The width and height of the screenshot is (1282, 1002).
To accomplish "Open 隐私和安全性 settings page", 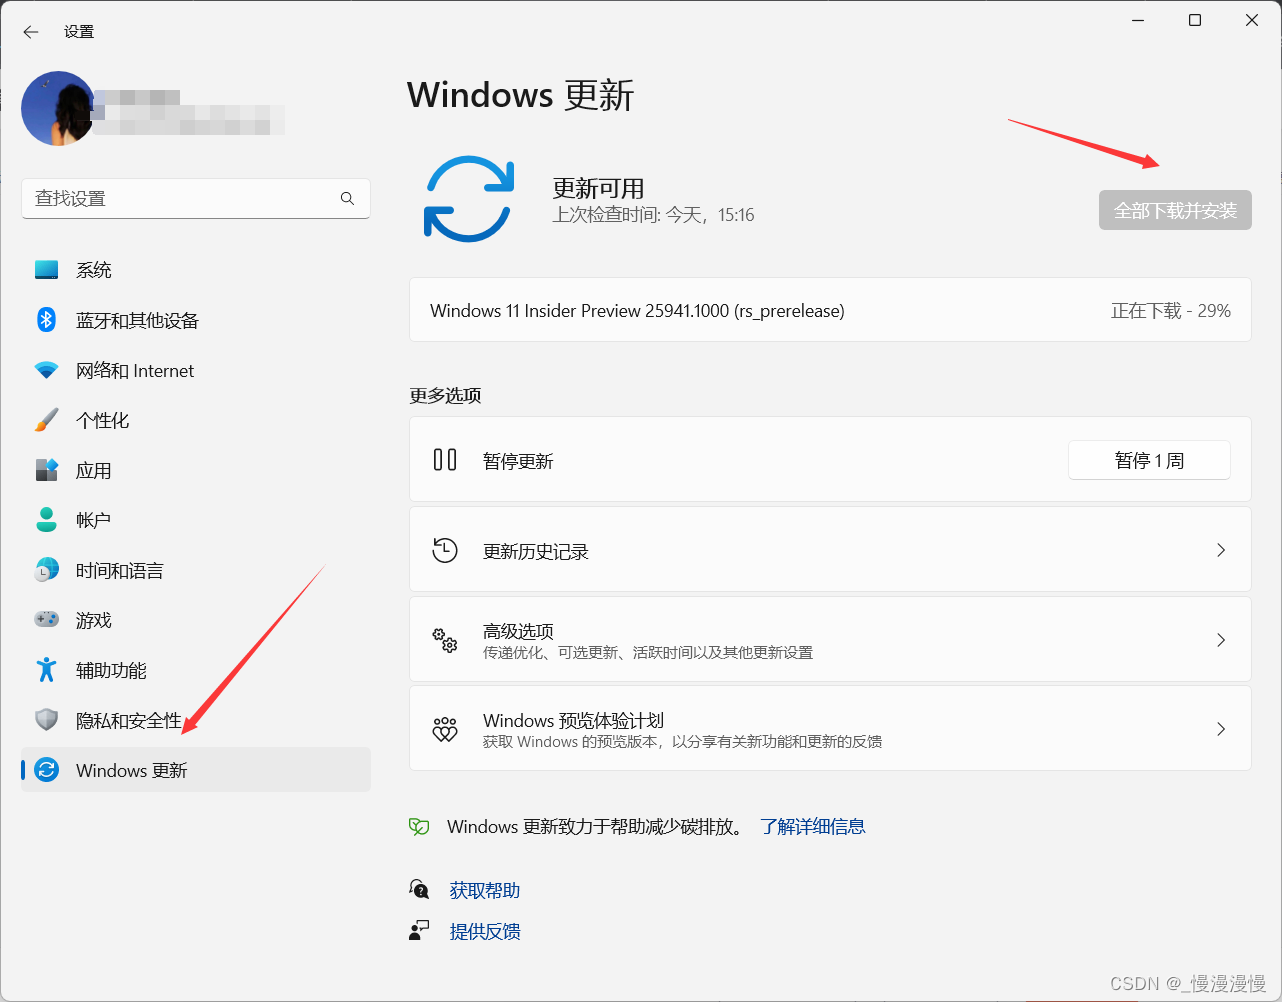I will 196,720.
